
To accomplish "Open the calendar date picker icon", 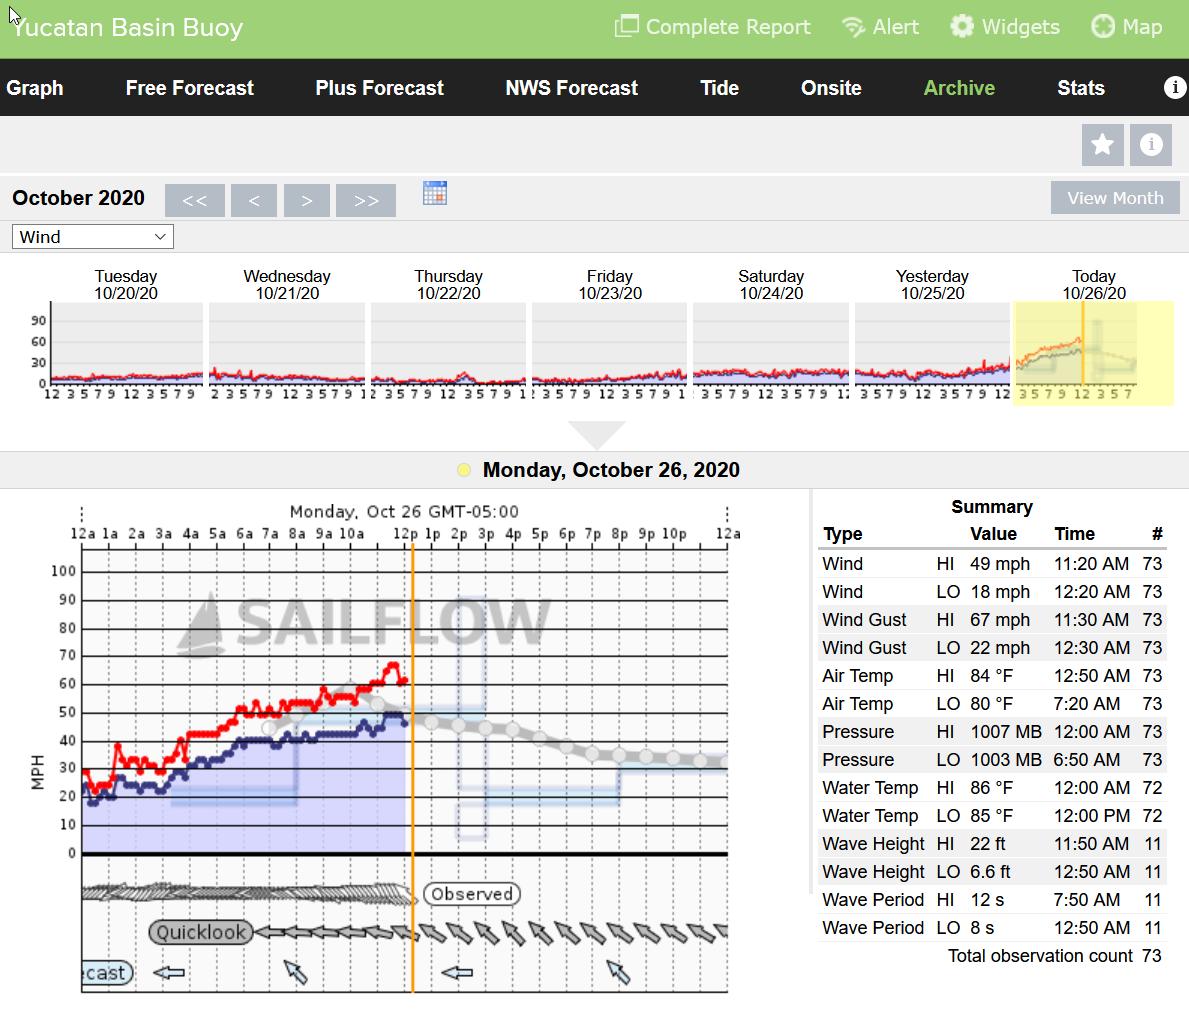I will (x=435, y=193).
